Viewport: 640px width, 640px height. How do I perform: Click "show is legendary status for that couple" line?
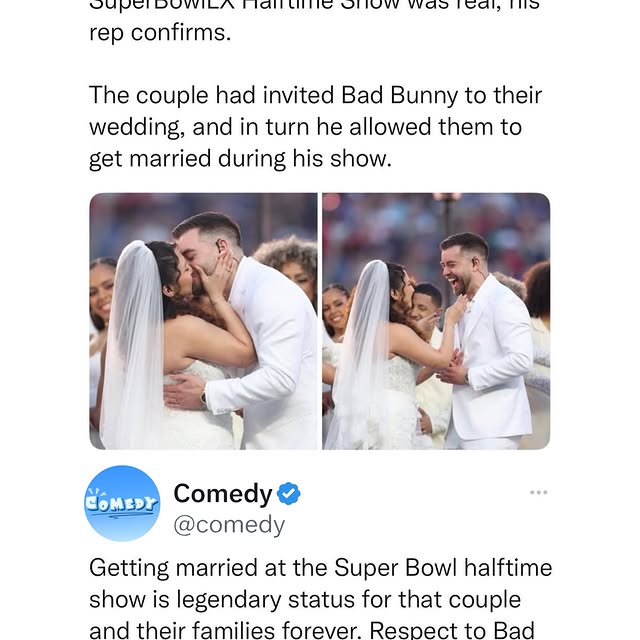(x=305, y=602)
